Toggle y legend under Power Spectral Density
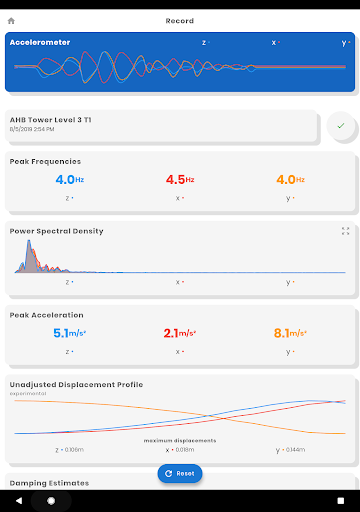Viewport: 360px width, 512px height. coord(290,282)
